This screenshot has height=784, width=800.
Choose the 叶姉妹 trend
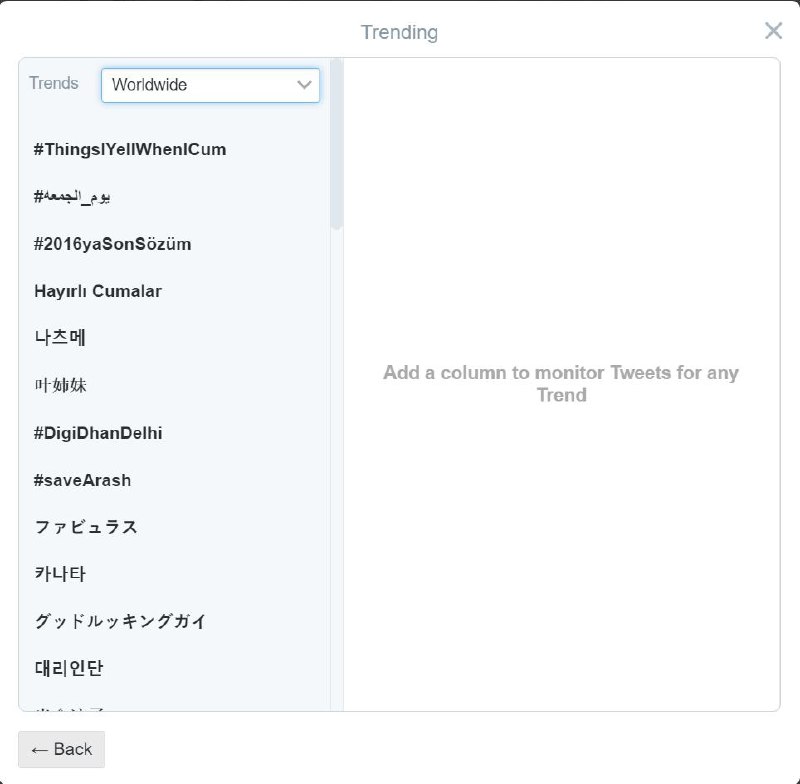click(x=60, y=385)
